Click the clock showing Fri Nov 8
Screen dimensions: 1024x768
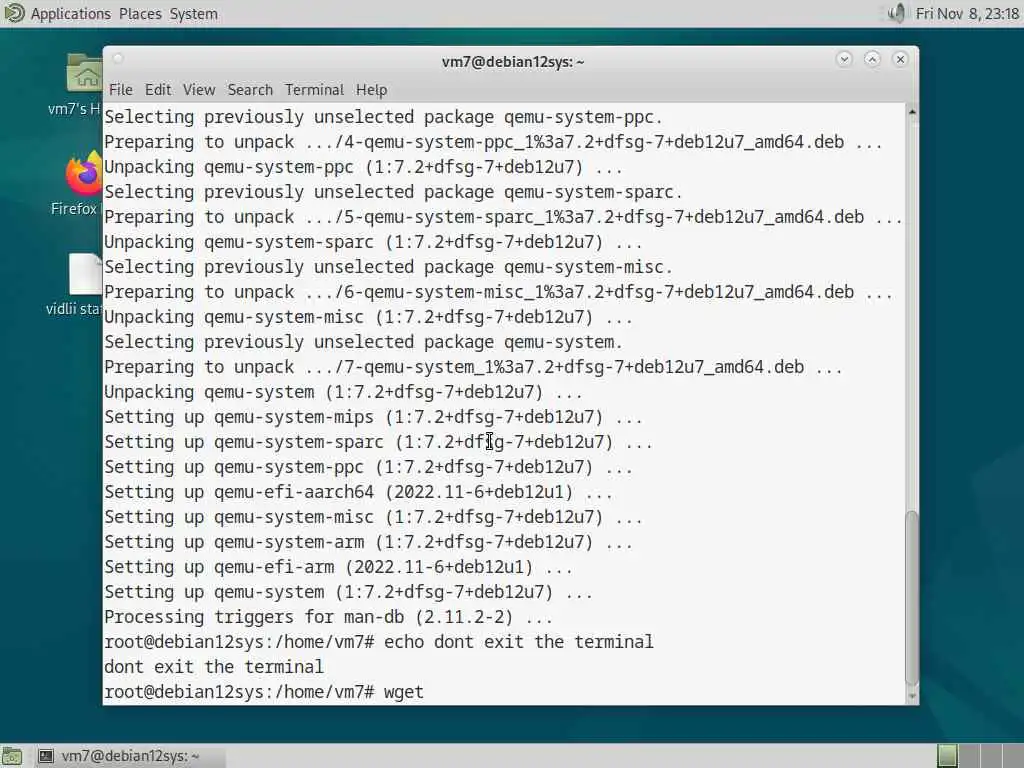pos(967,14)
